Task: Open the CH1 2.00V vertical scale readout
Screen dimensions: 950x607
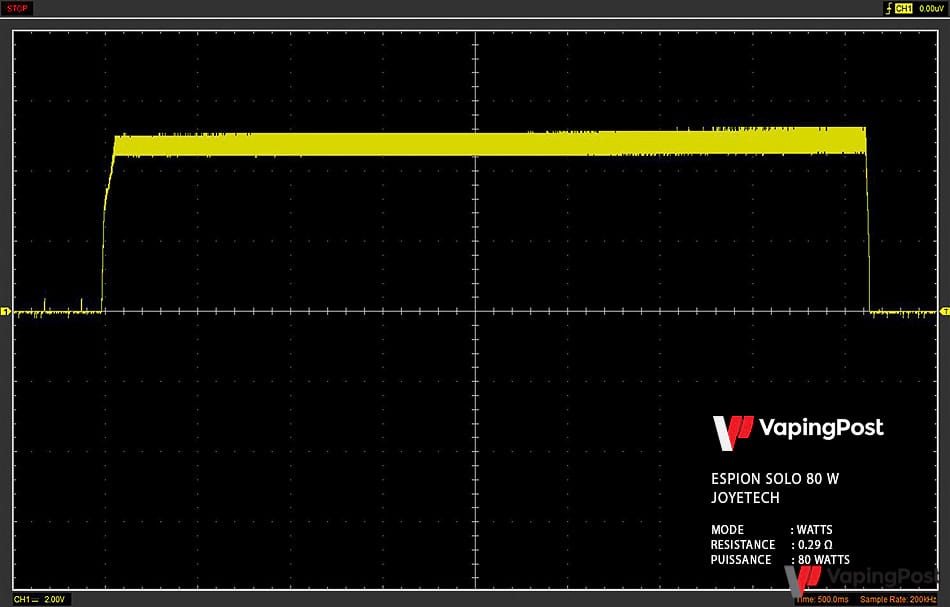Action: click(x=39, y=599)
